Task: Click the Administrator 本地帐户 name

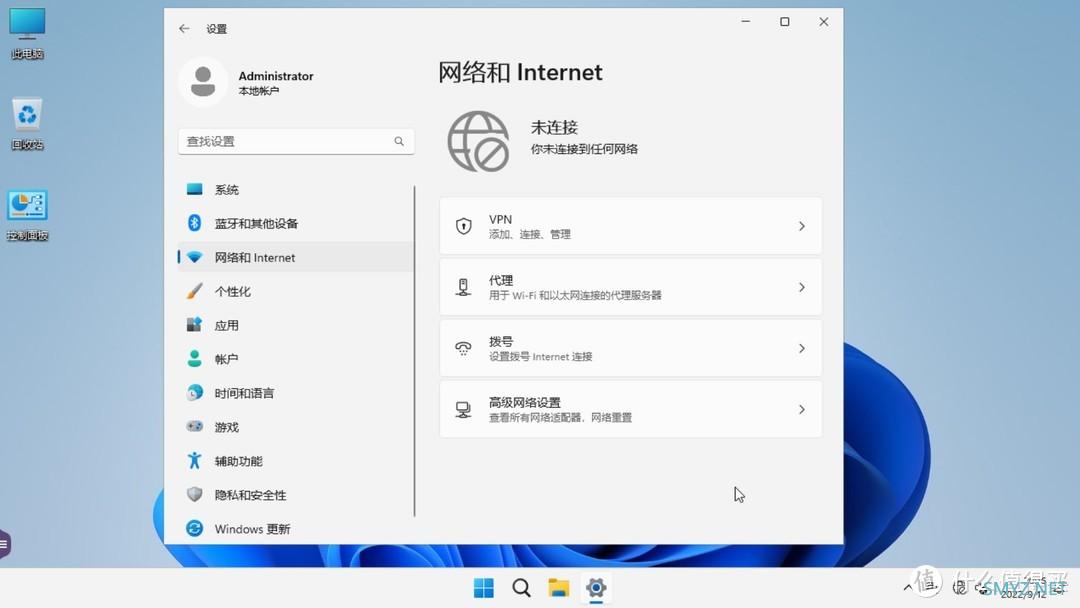Action: point(276,82)
